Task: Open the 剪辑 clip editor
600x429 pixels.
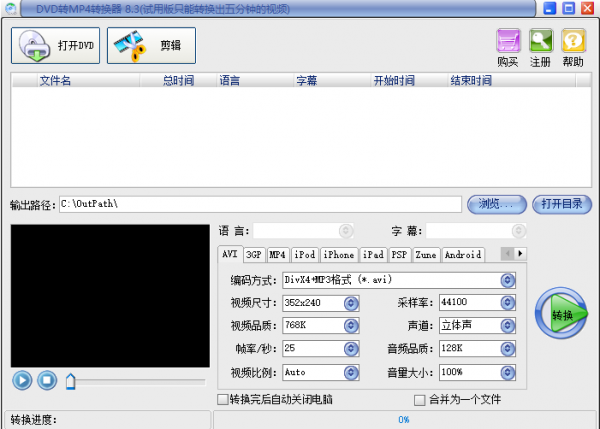Action: (152, 46)
